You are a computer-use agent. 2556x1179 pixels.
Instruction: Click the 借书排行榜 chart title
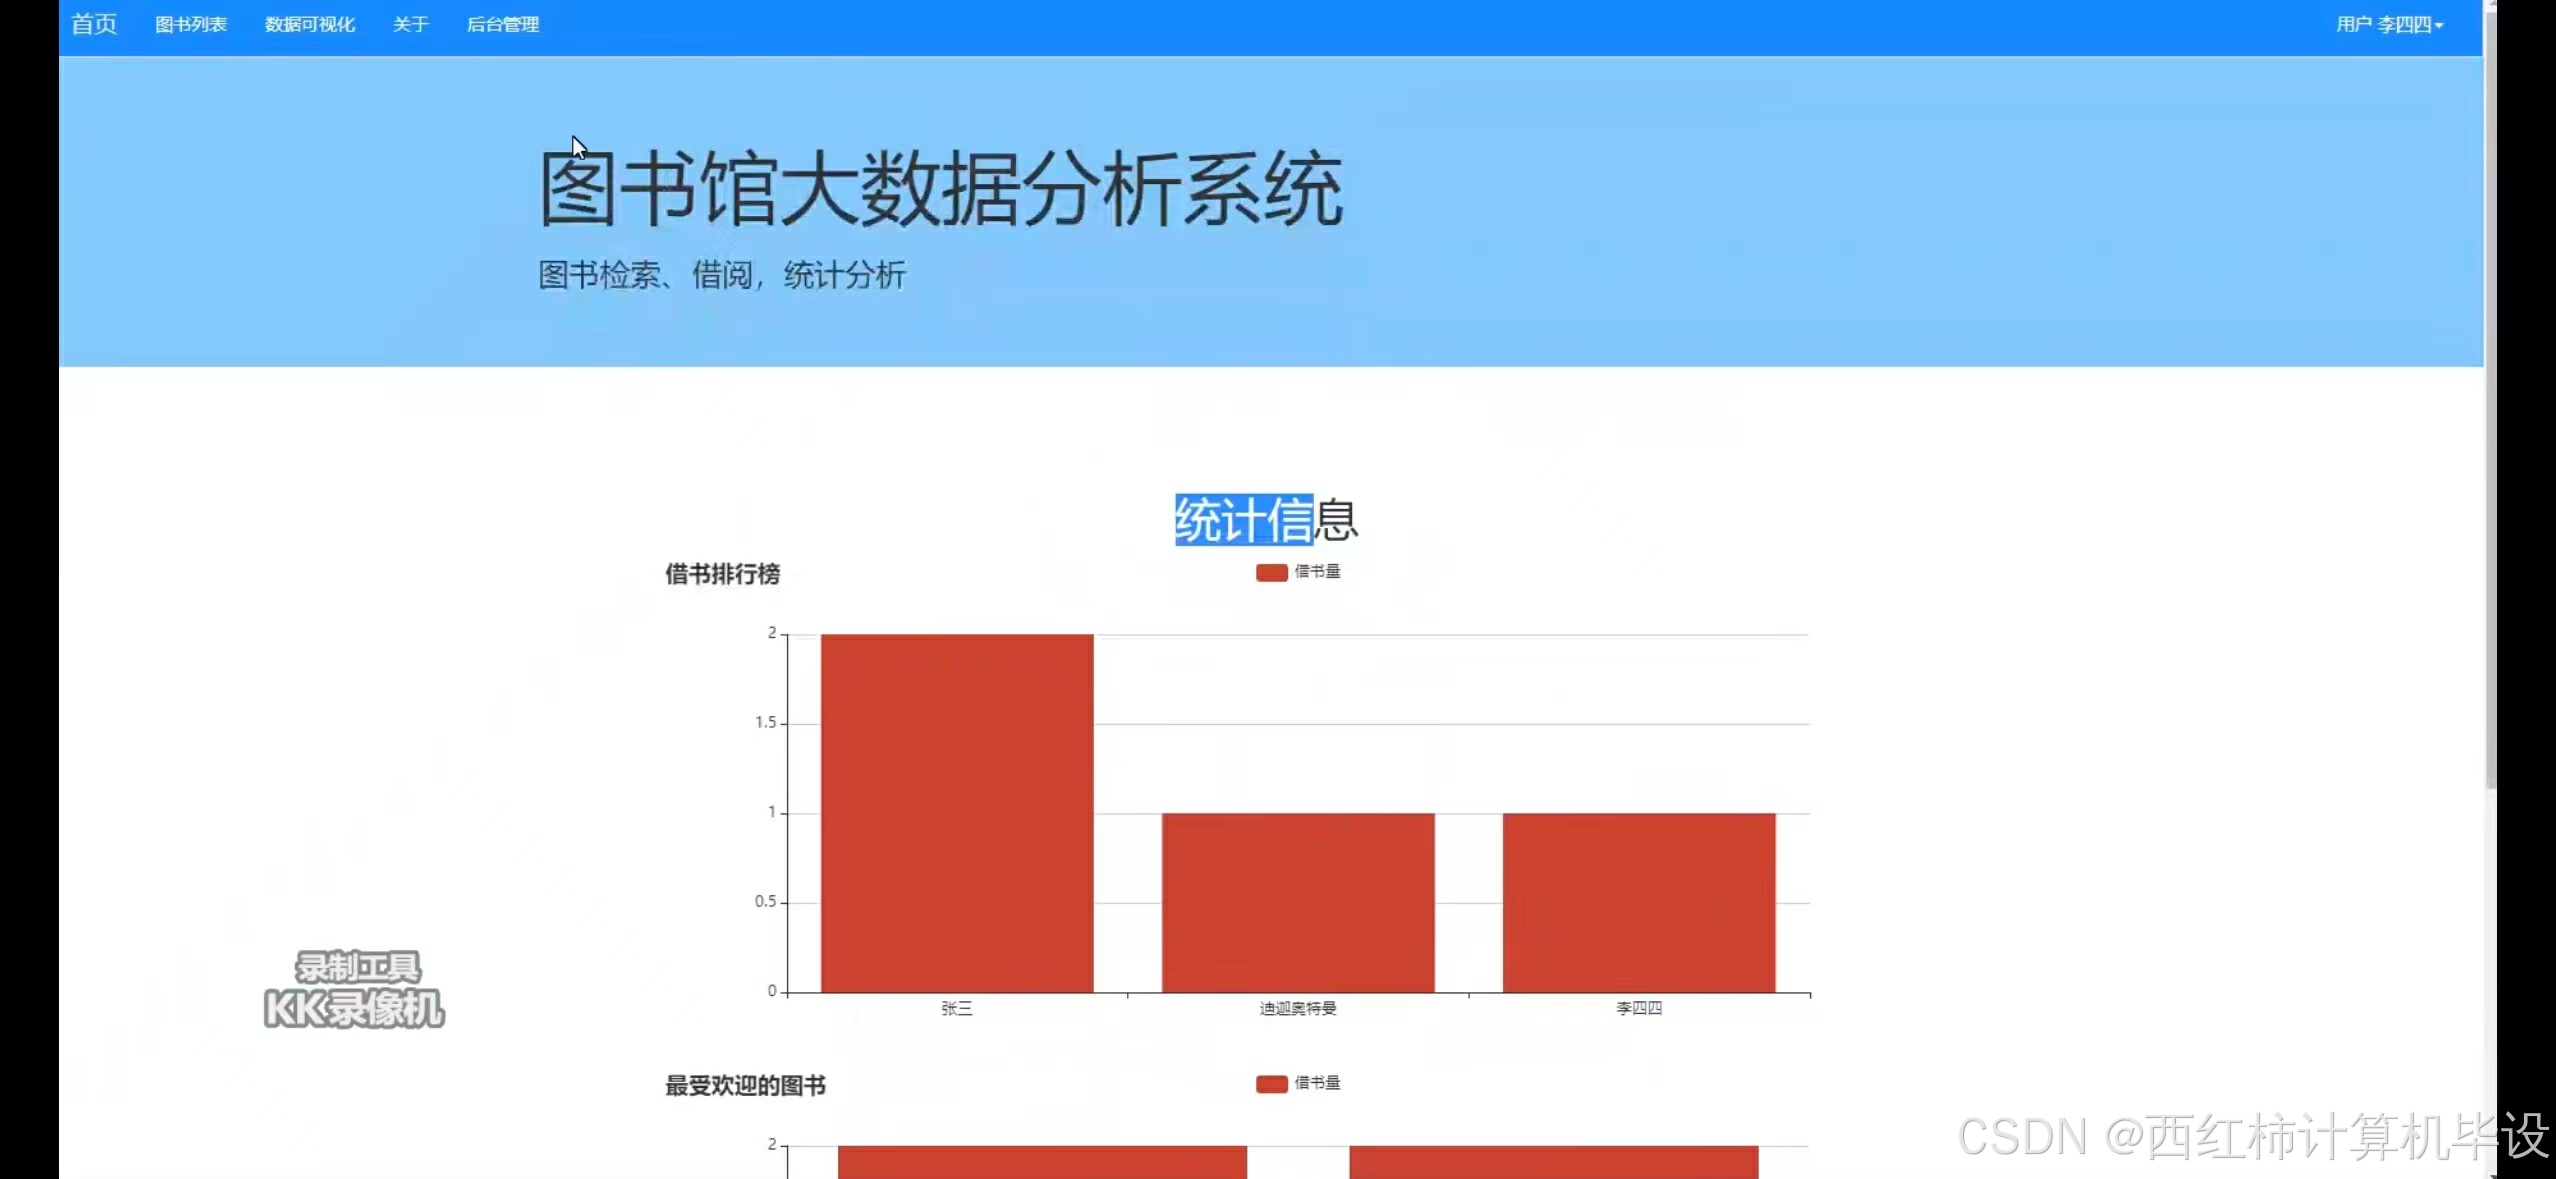pos(723,575)
